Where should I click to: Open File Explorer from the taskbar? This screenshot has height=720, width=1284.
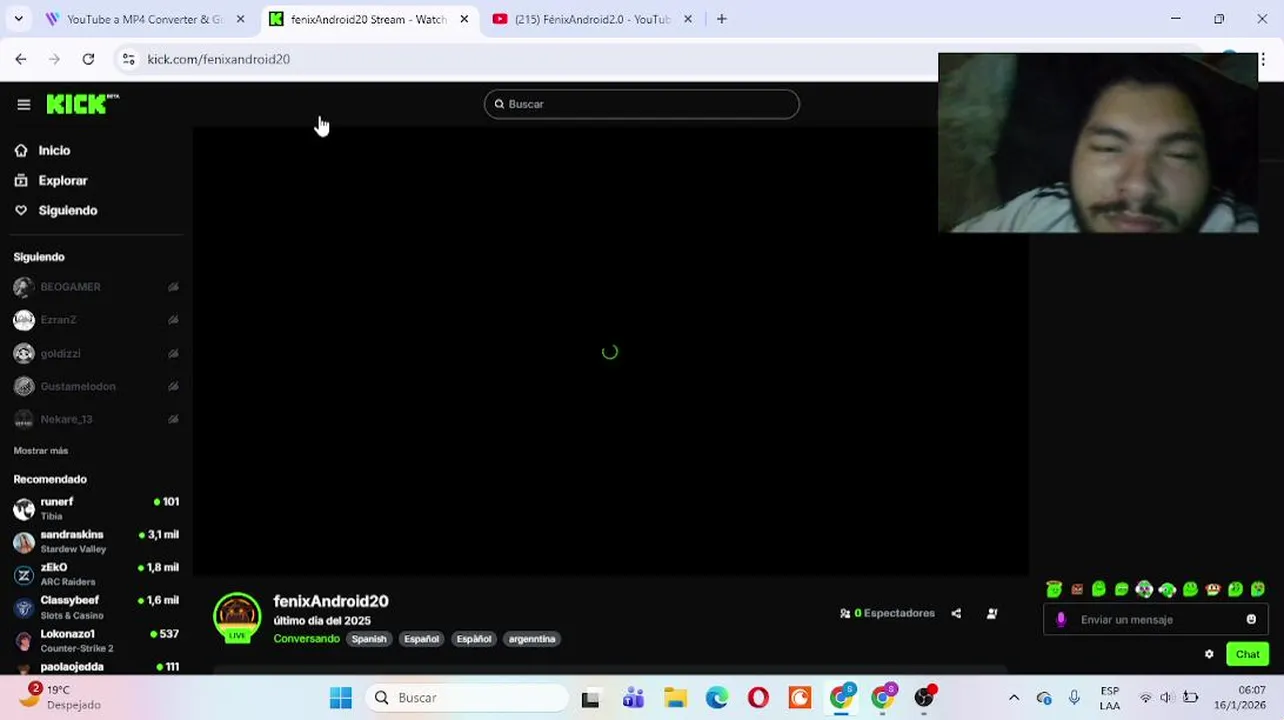tap(675, 698)
